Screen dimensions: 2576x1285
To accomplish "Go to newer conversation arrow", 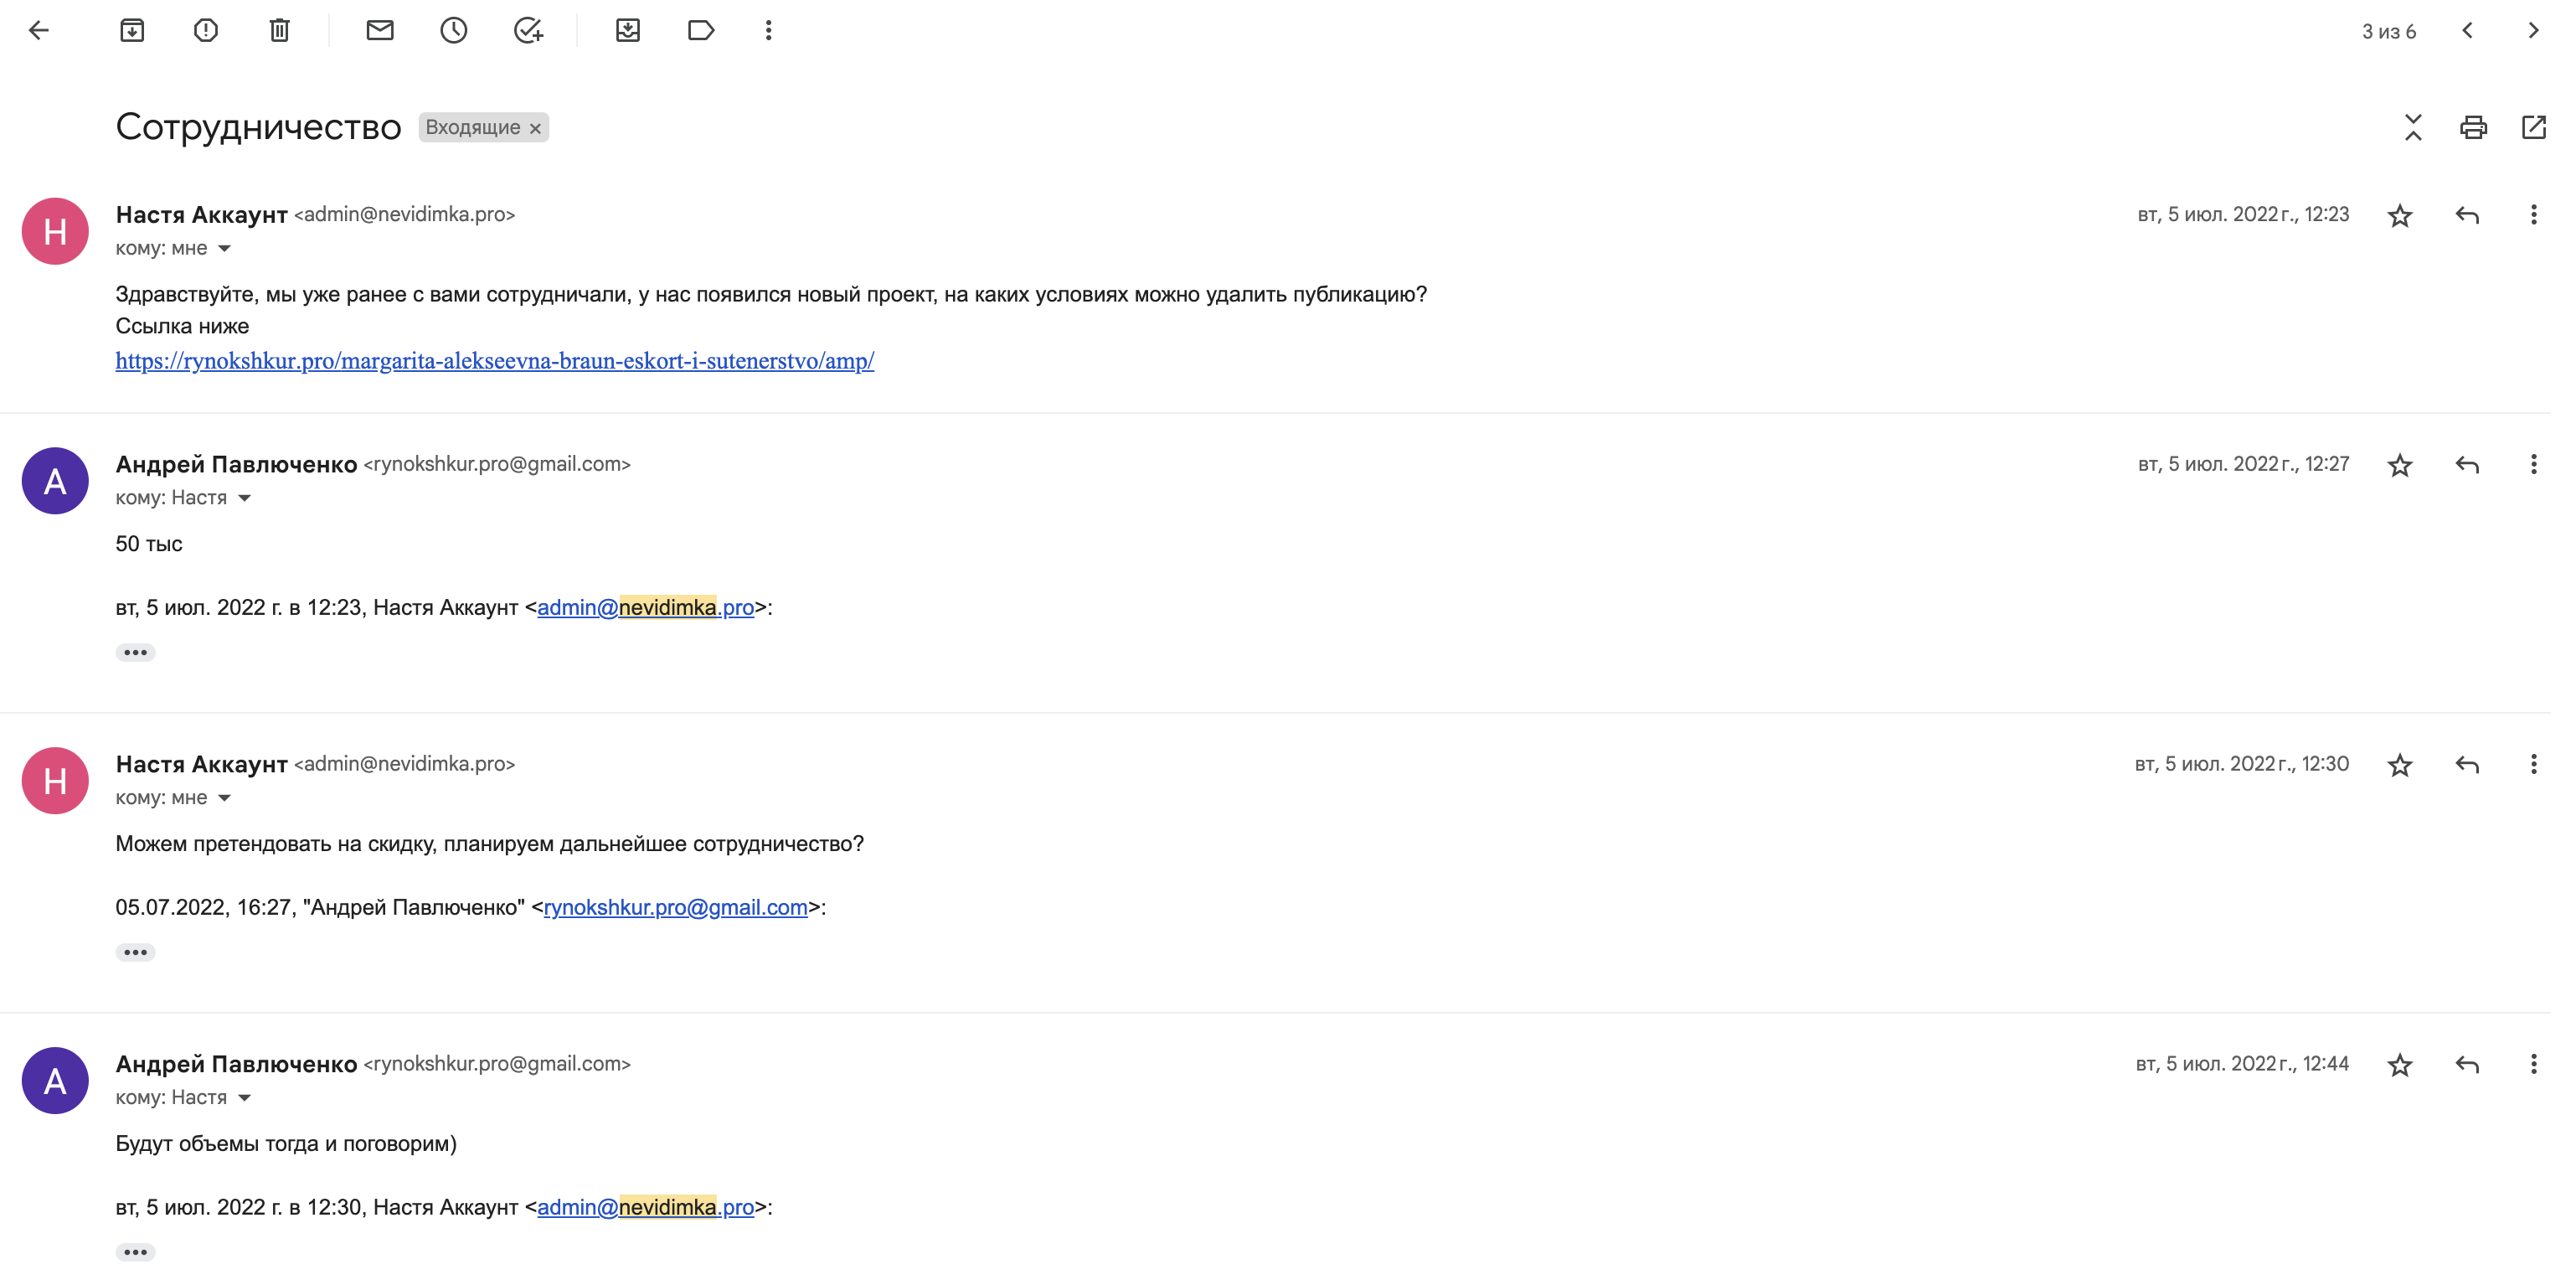I will (2467, 30).
